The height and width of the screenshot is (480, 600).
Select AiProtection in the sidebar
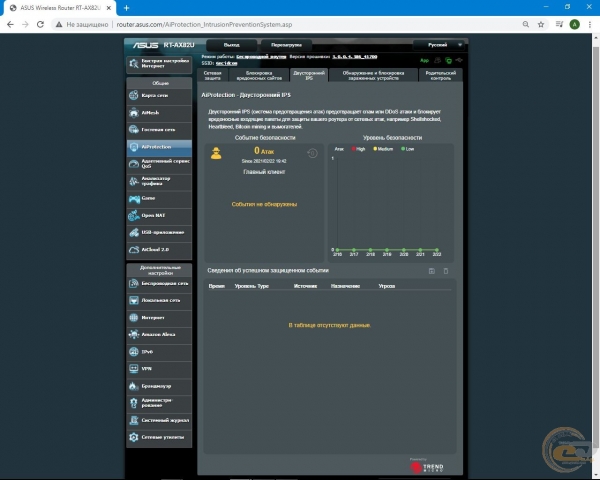[x=159, y=147]
